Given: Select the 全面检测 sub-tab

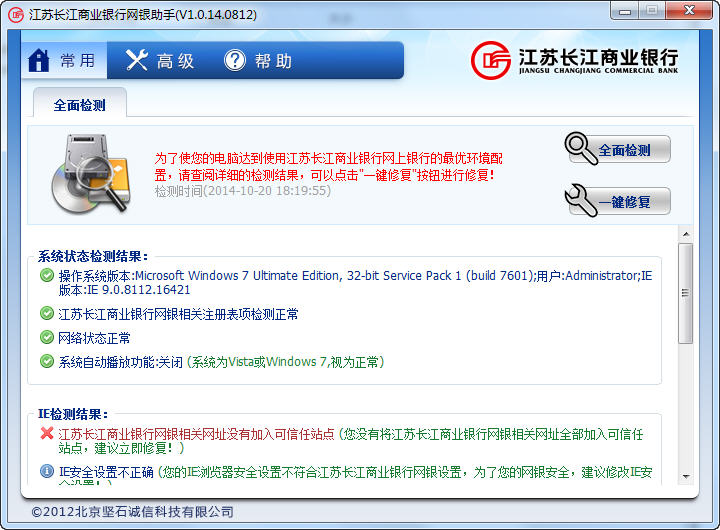Looking at the screenshot, I should coord(80,105).
